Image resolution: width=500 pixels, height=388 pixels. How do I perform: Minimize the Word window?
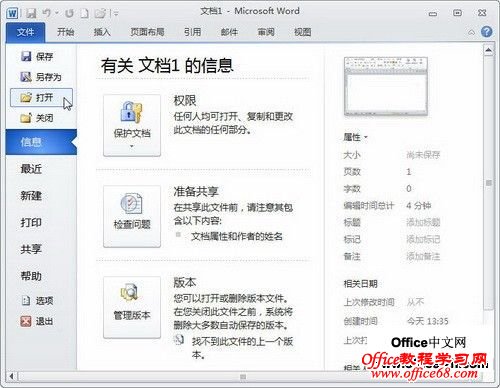click(433, 13)
